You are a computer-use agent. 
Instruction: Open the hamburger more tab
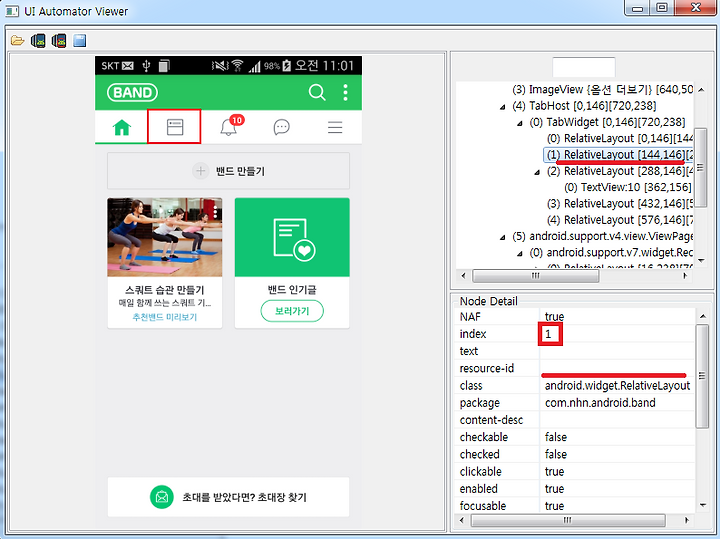point(335,127)
